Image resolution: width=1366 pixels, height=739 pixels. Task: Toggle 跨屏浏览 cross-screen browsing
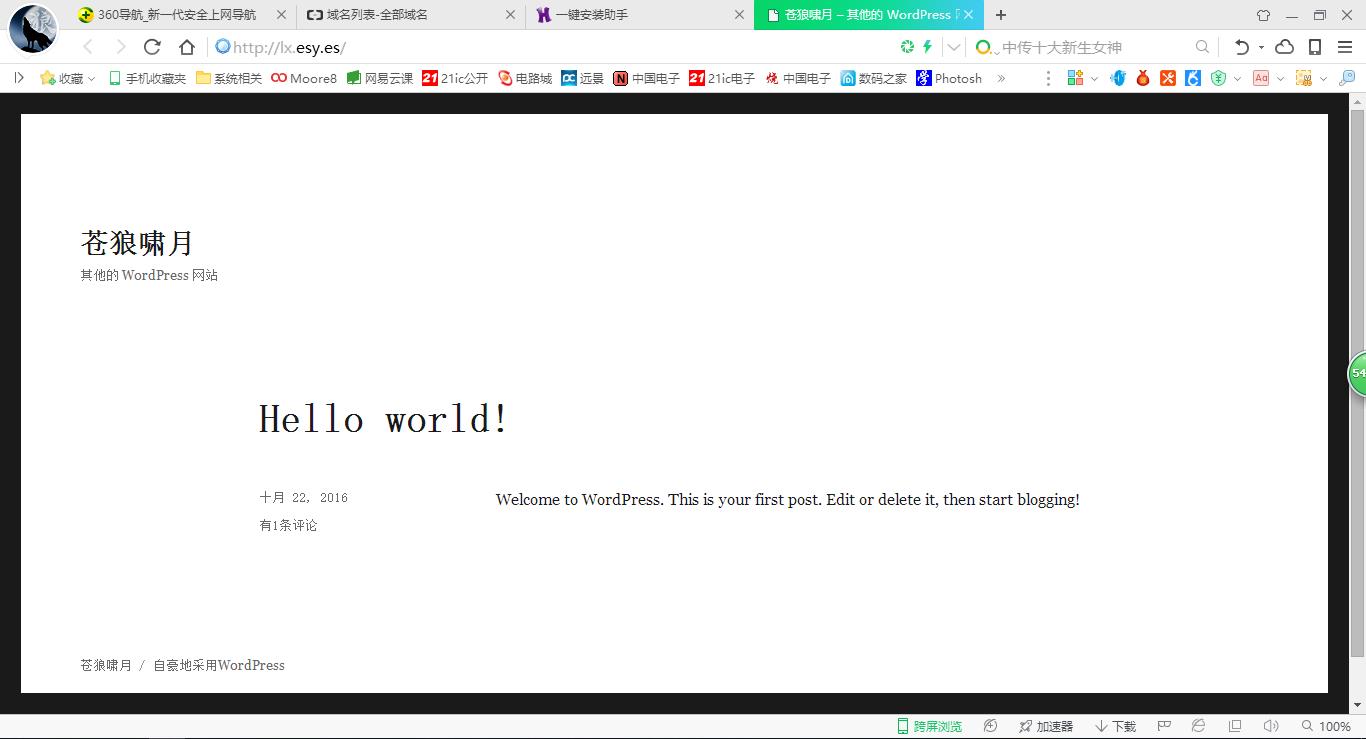(929, 726)
